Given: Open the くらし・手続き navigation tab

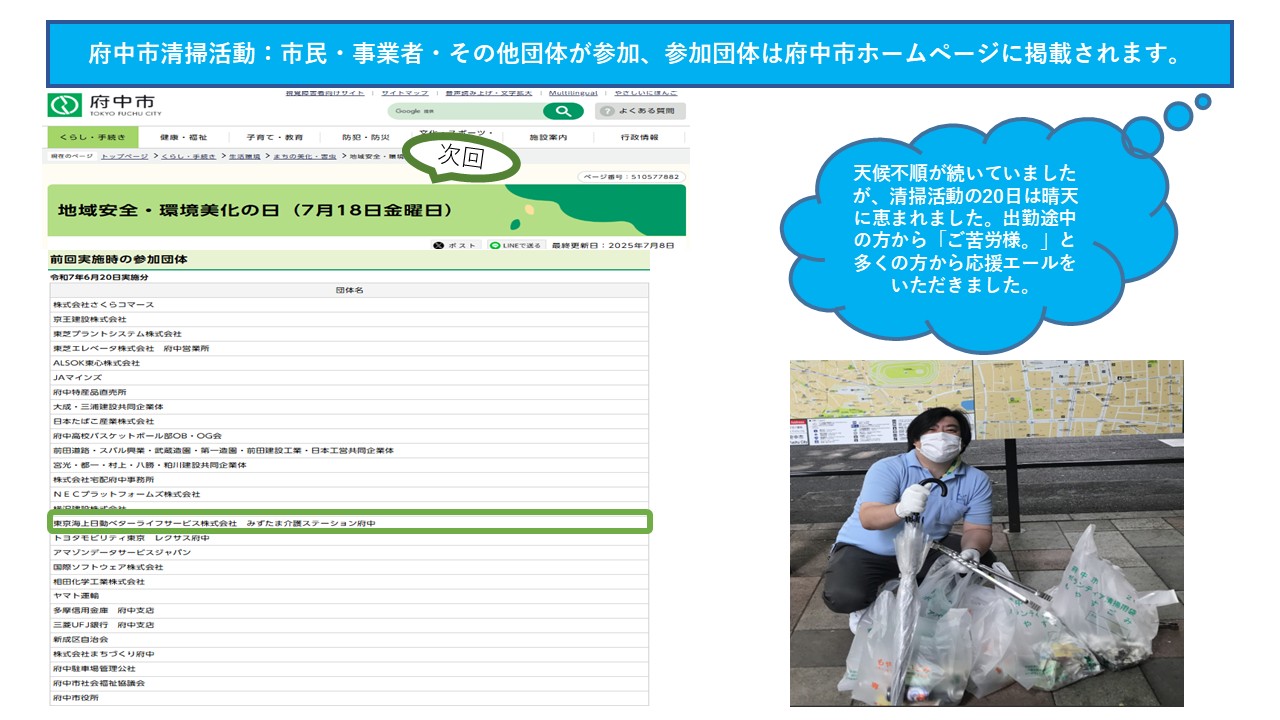Looking at the screenshot, I should click(92, 137).
